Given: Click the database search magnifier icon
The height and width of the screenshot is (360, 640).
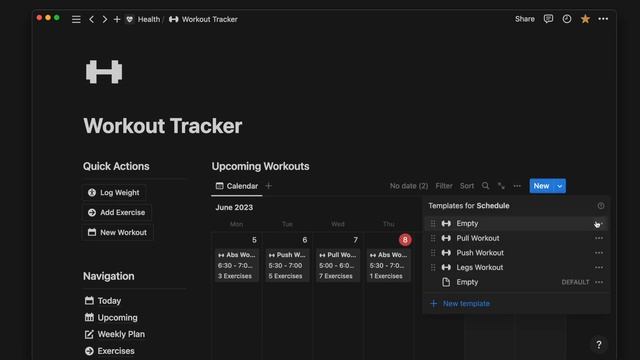Looking at the screenshot, I should coord(485,186).
